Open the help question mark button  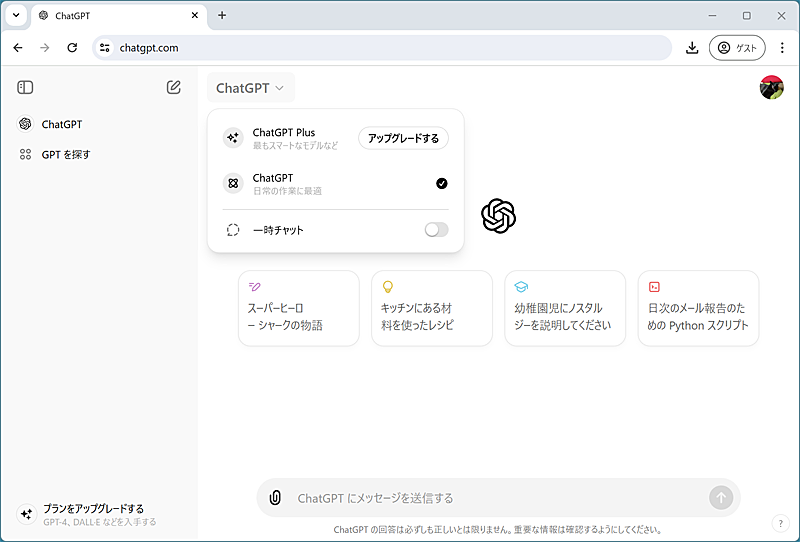781,523
